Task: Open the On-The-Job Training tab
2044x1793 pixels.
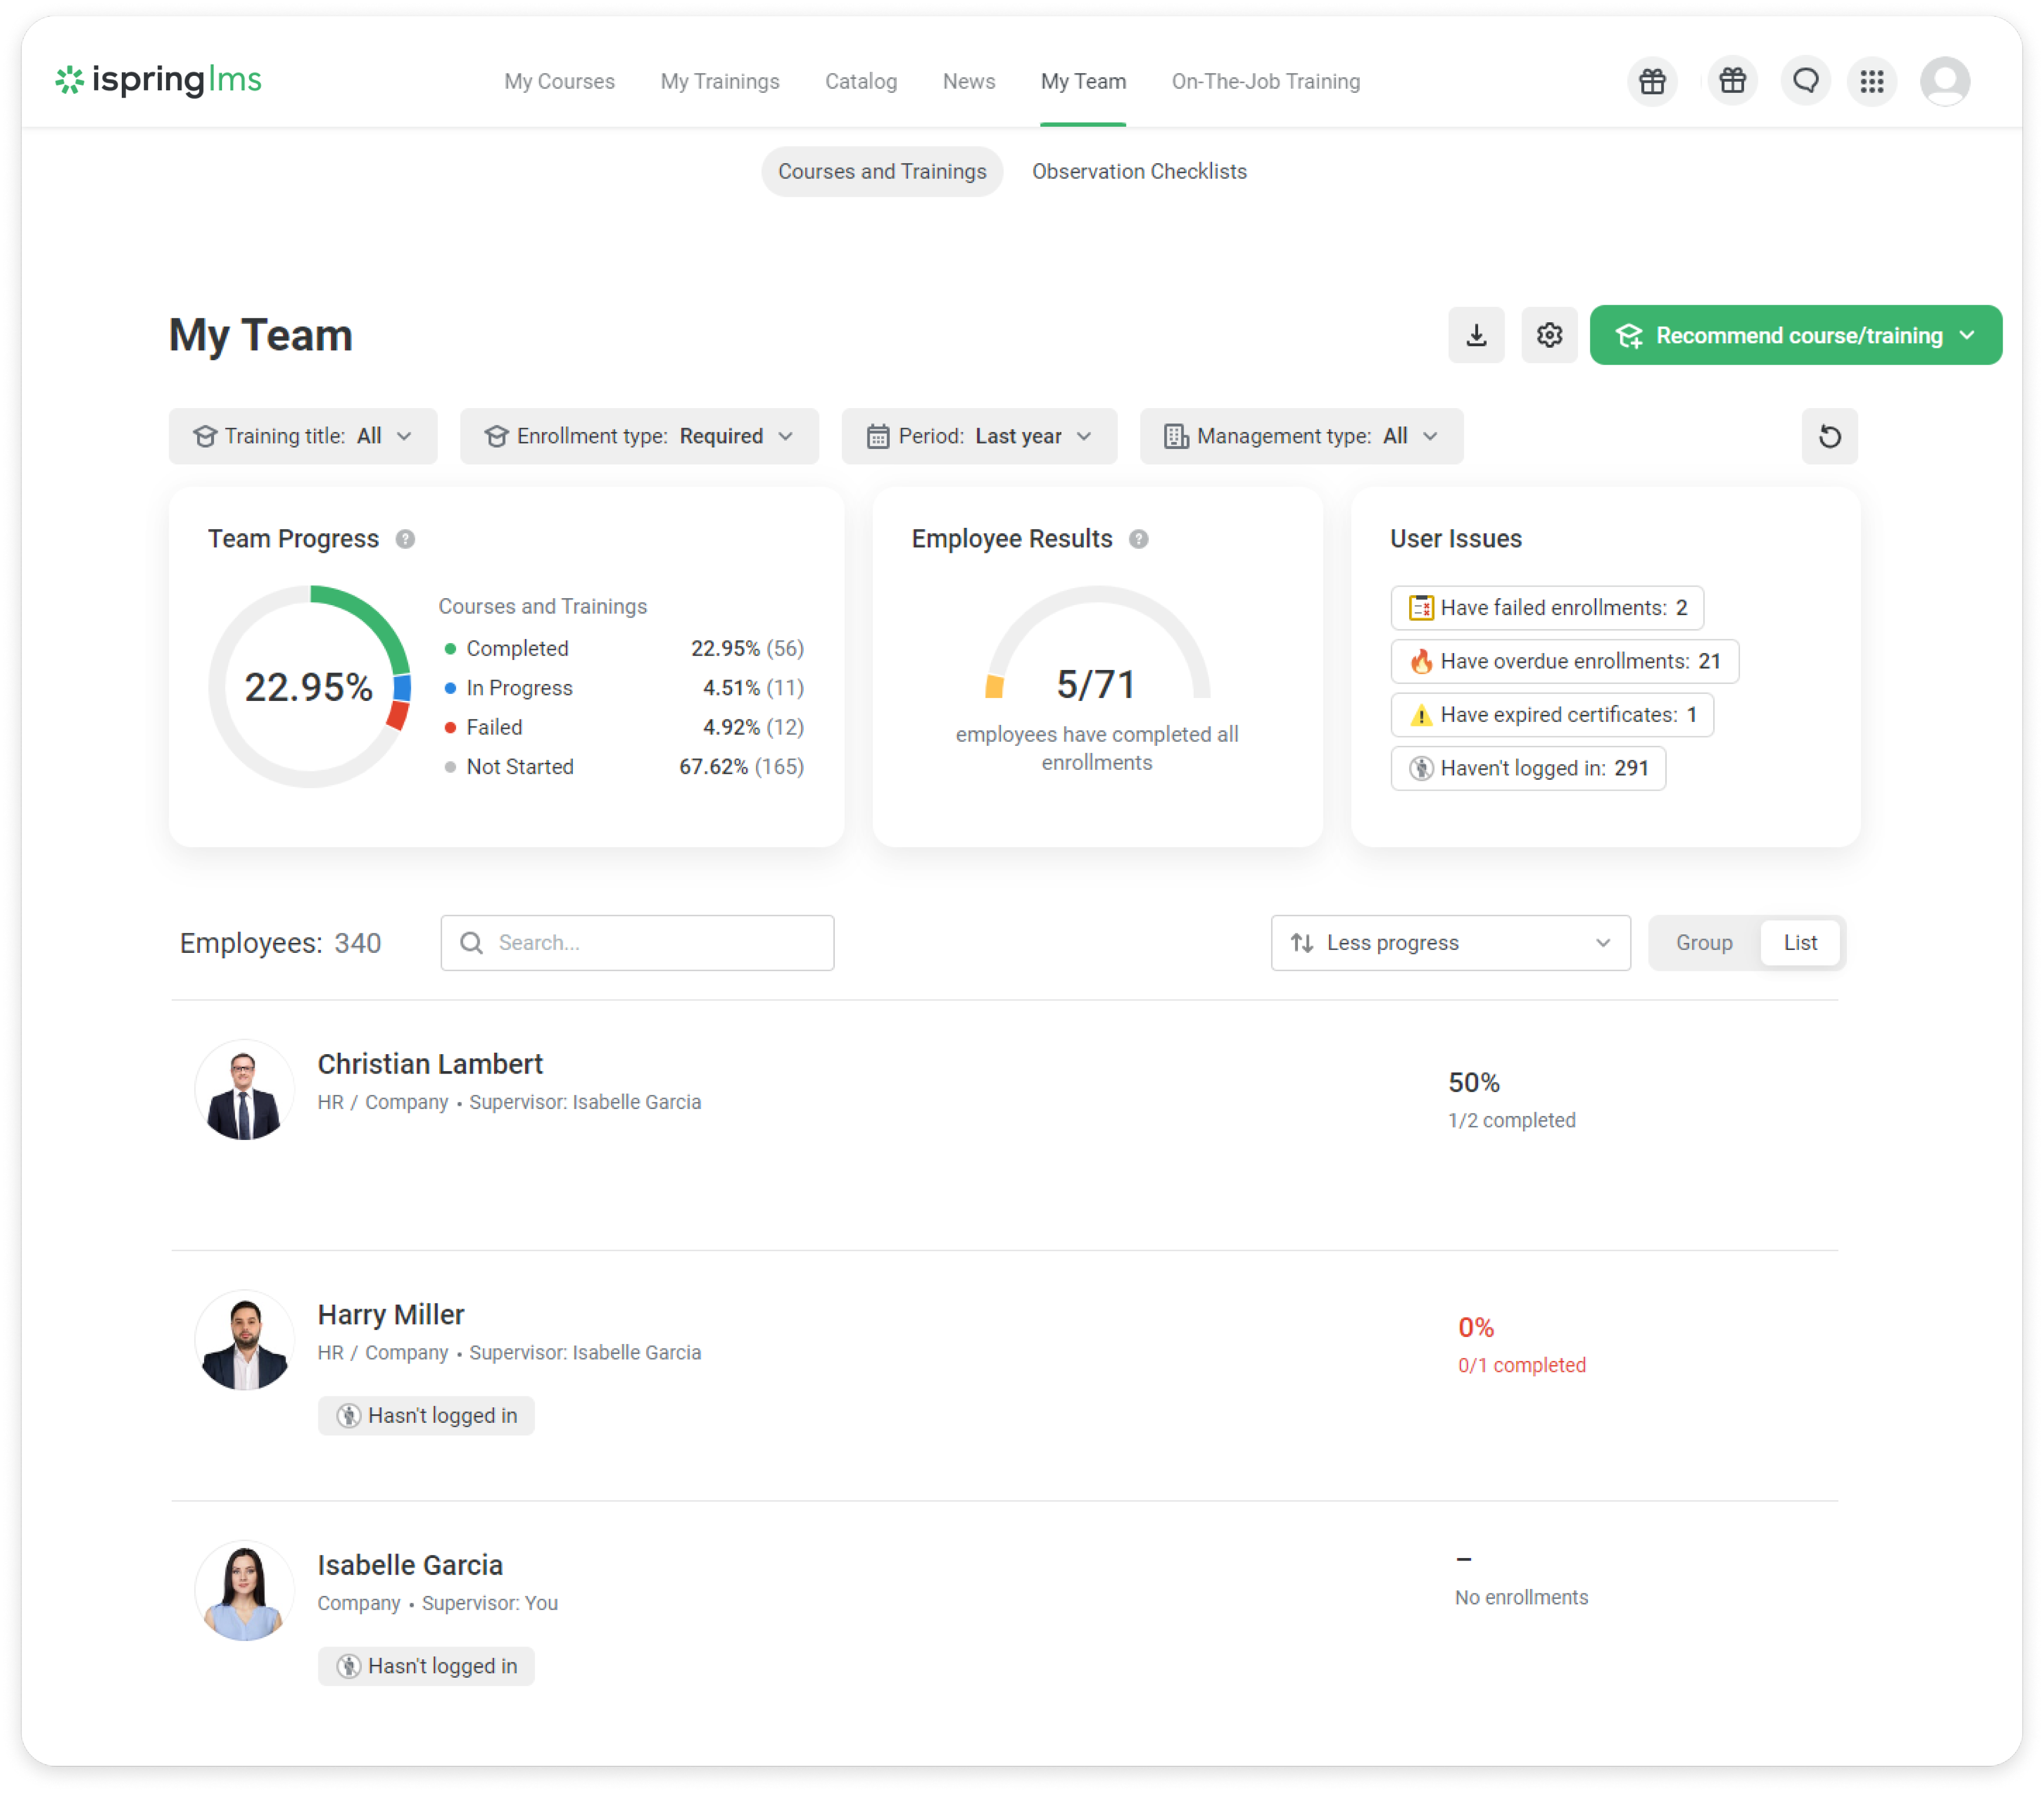Action: 1265,82
